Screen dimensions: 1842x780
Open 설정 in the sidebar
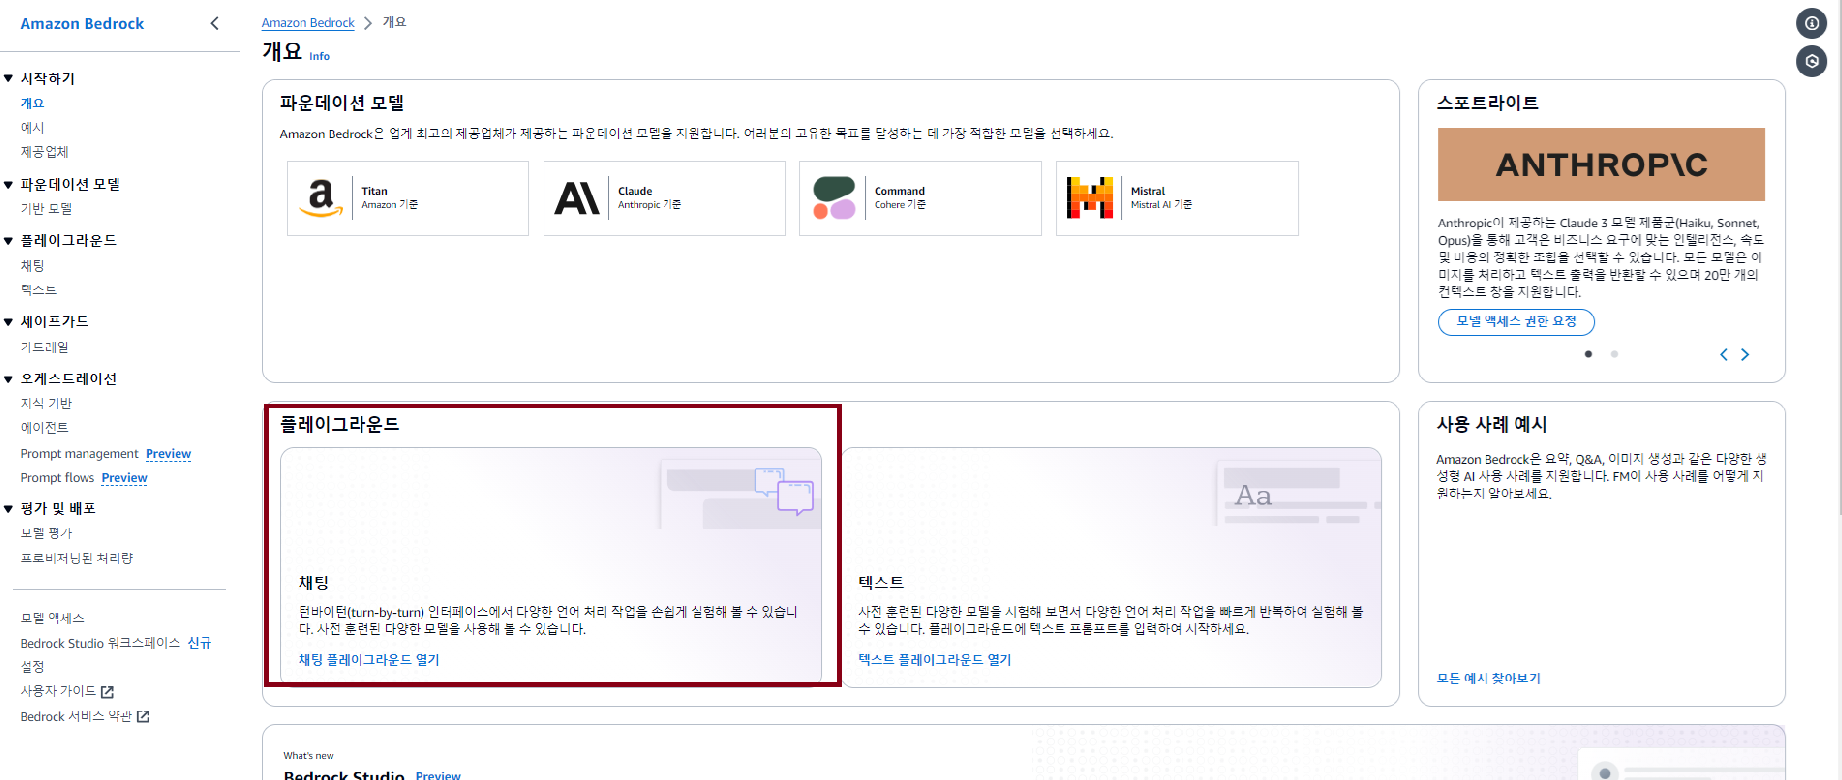click(x=33, y=667)
